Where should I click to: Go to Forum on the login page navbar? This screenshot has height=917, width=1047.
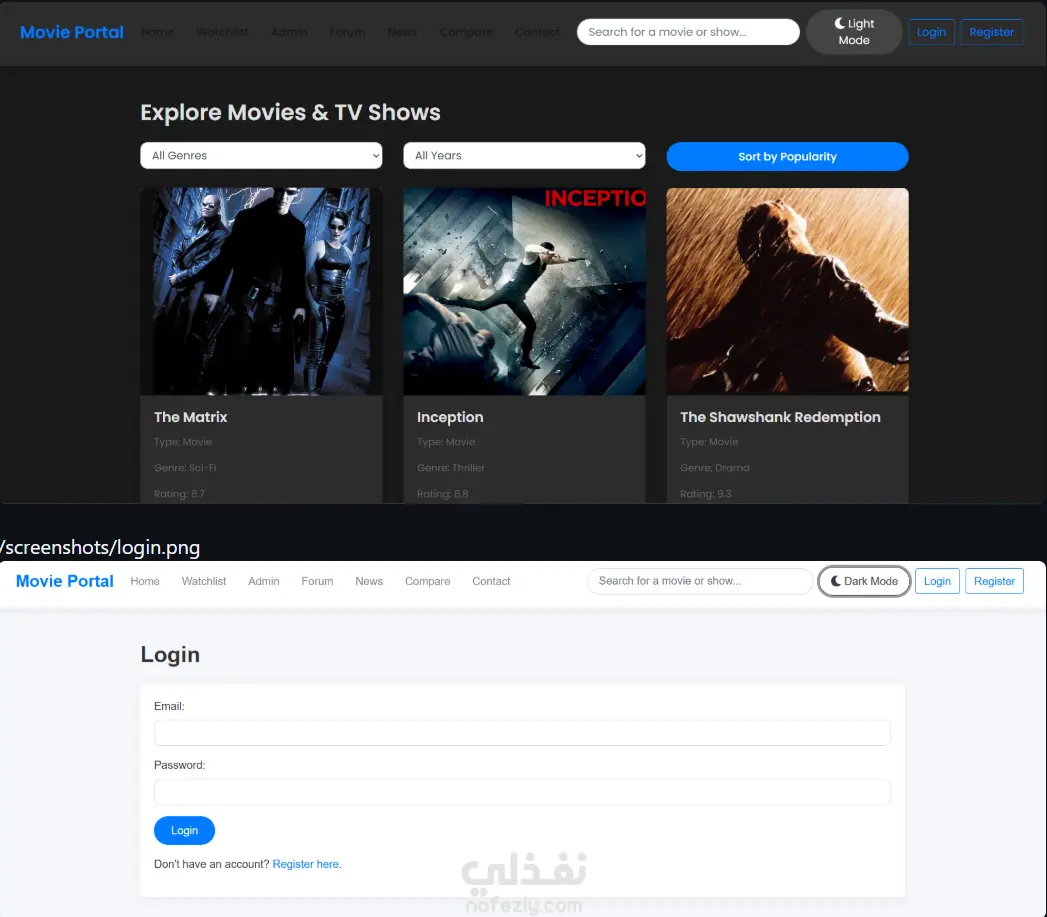tap(317, 581)
